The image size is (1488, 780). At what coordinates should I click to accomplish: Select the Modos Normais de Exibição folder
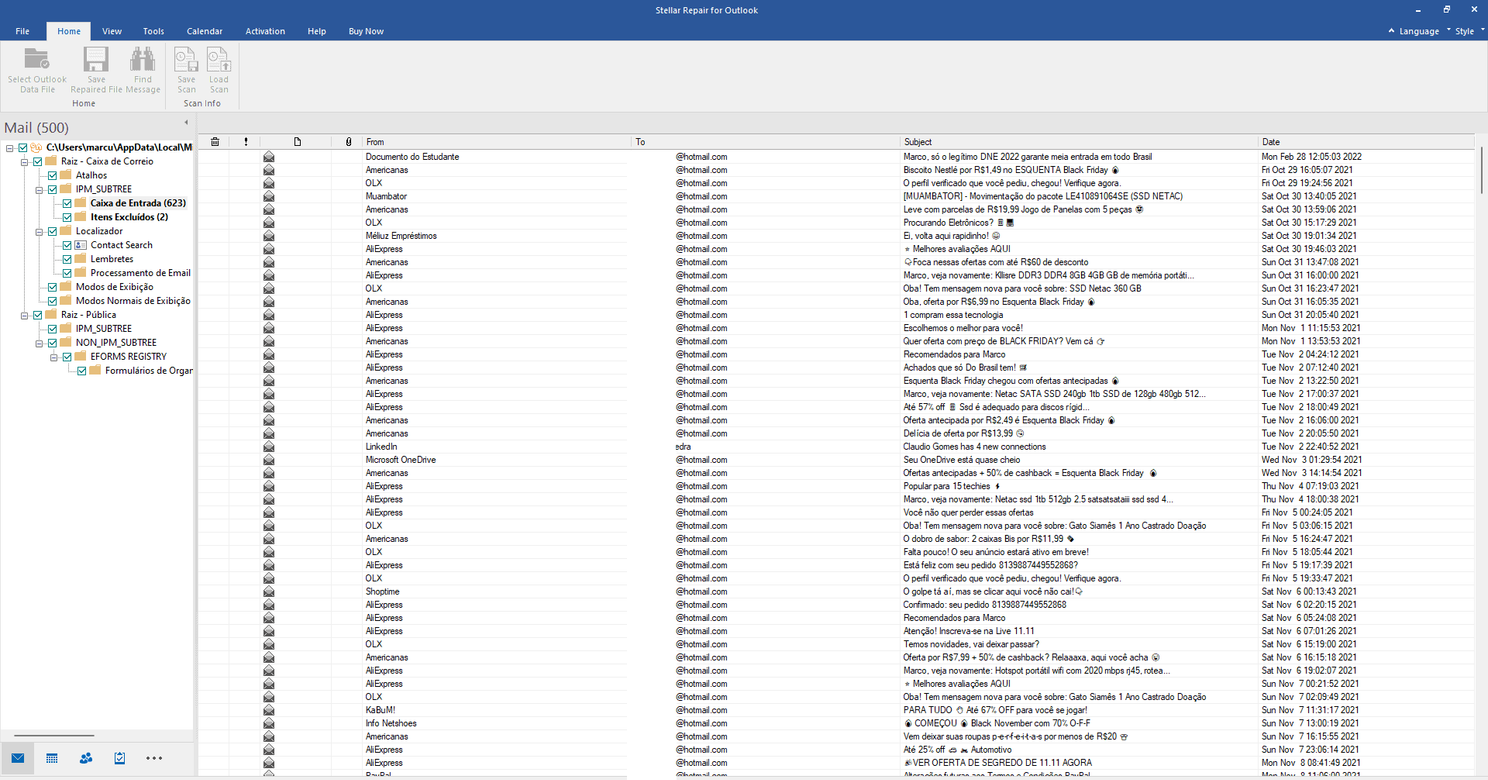click(133, 301)
